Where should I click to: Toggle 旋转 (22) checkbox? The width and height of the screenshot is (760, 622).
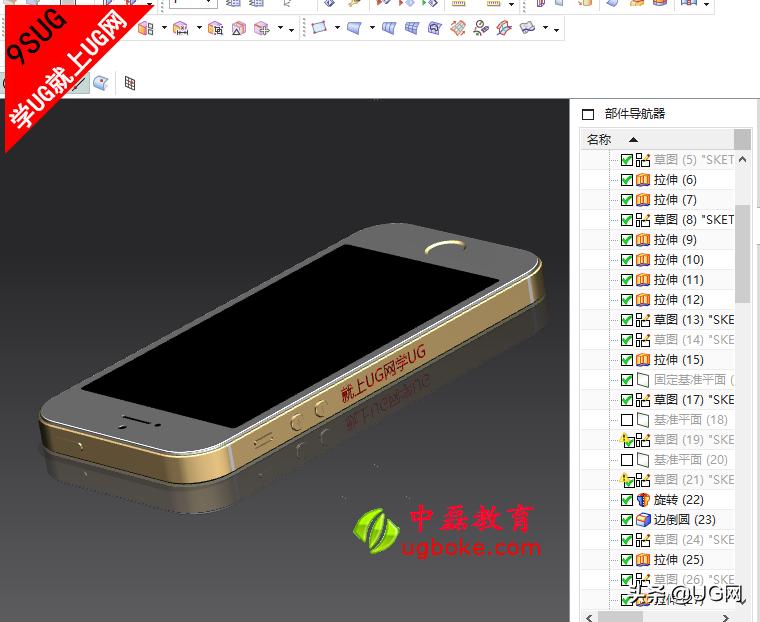click(x=627, y=500)
